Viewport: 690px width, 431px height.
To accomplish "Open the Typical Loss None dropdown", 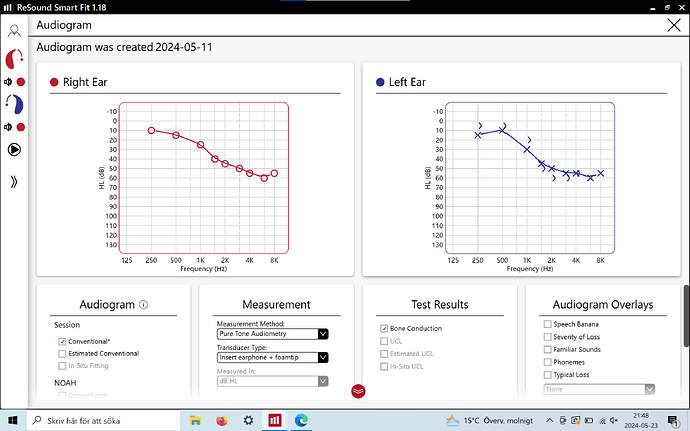I will [599, 389].
